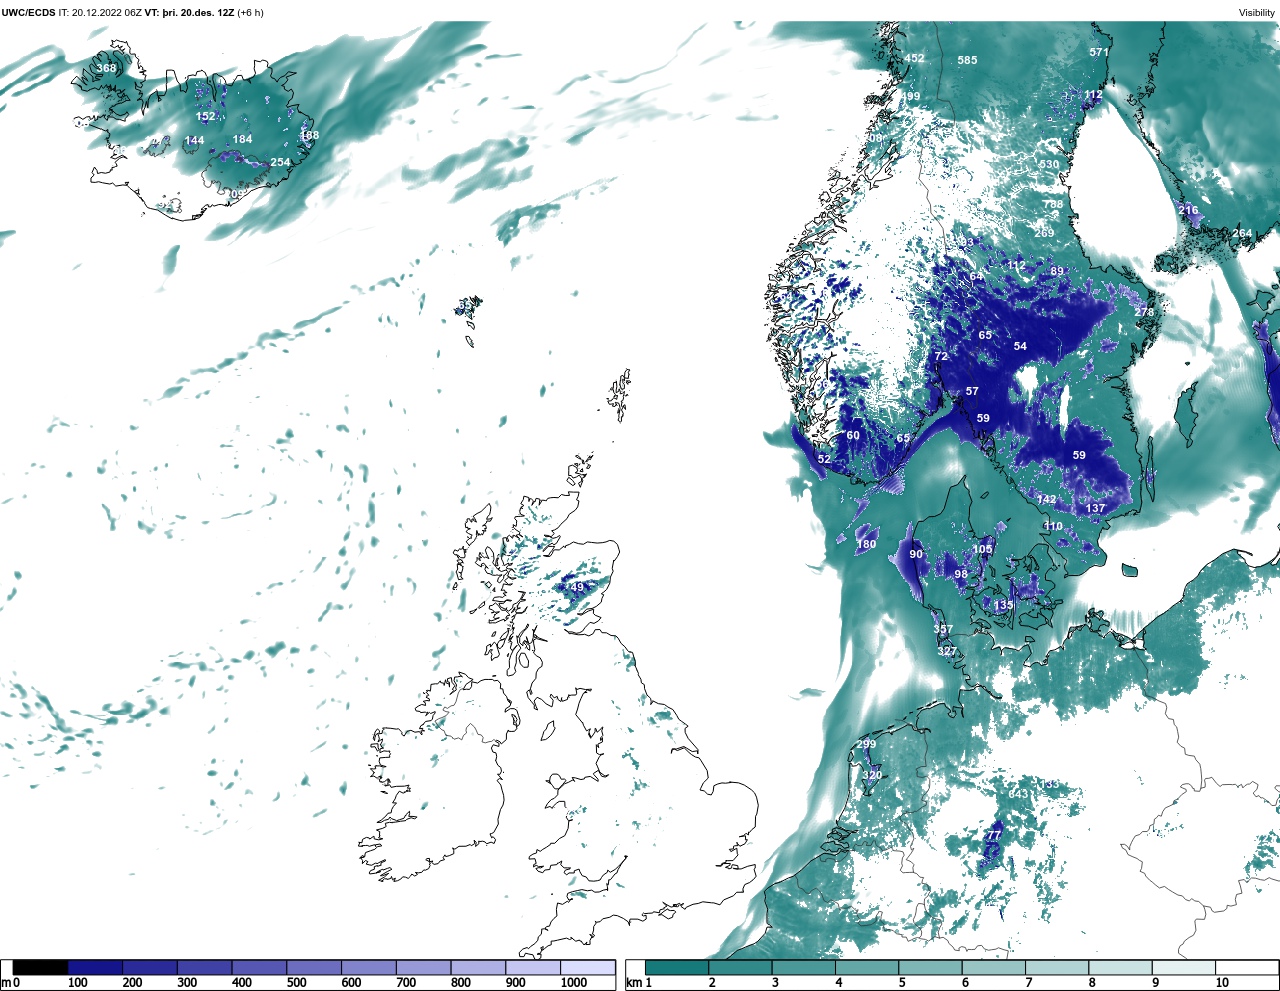Select the '7' label on km legend
Image resolution: width=1280 pixels, height=991 pixels.
1029,983
